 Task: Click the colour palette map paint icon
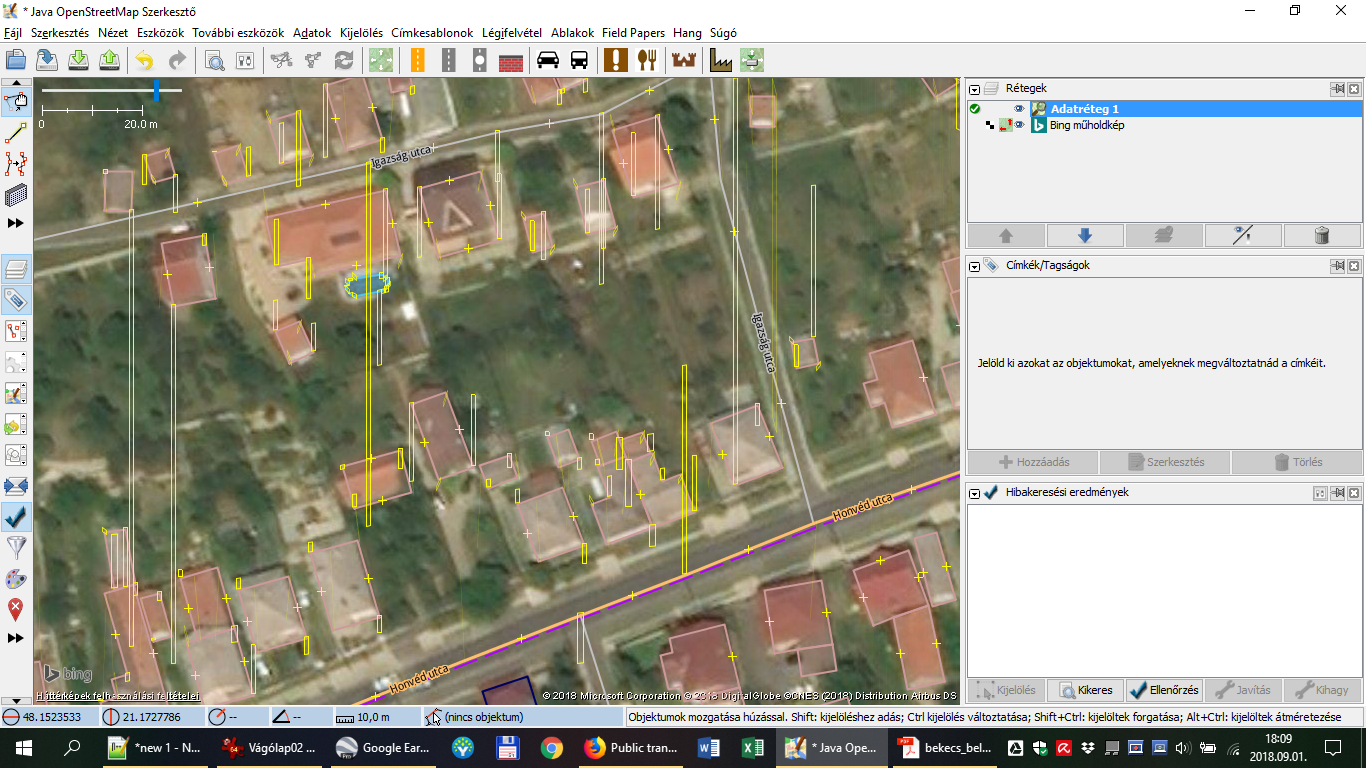[16, 579]
